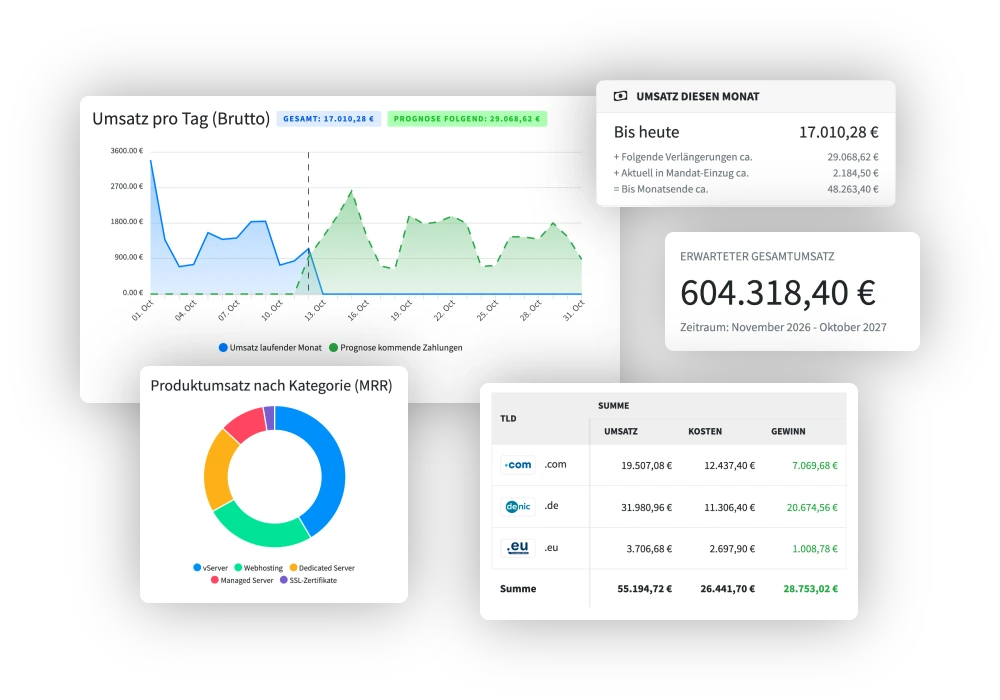Click the Kosten column header
The image size is (1000, 700).
click(705, 432)
